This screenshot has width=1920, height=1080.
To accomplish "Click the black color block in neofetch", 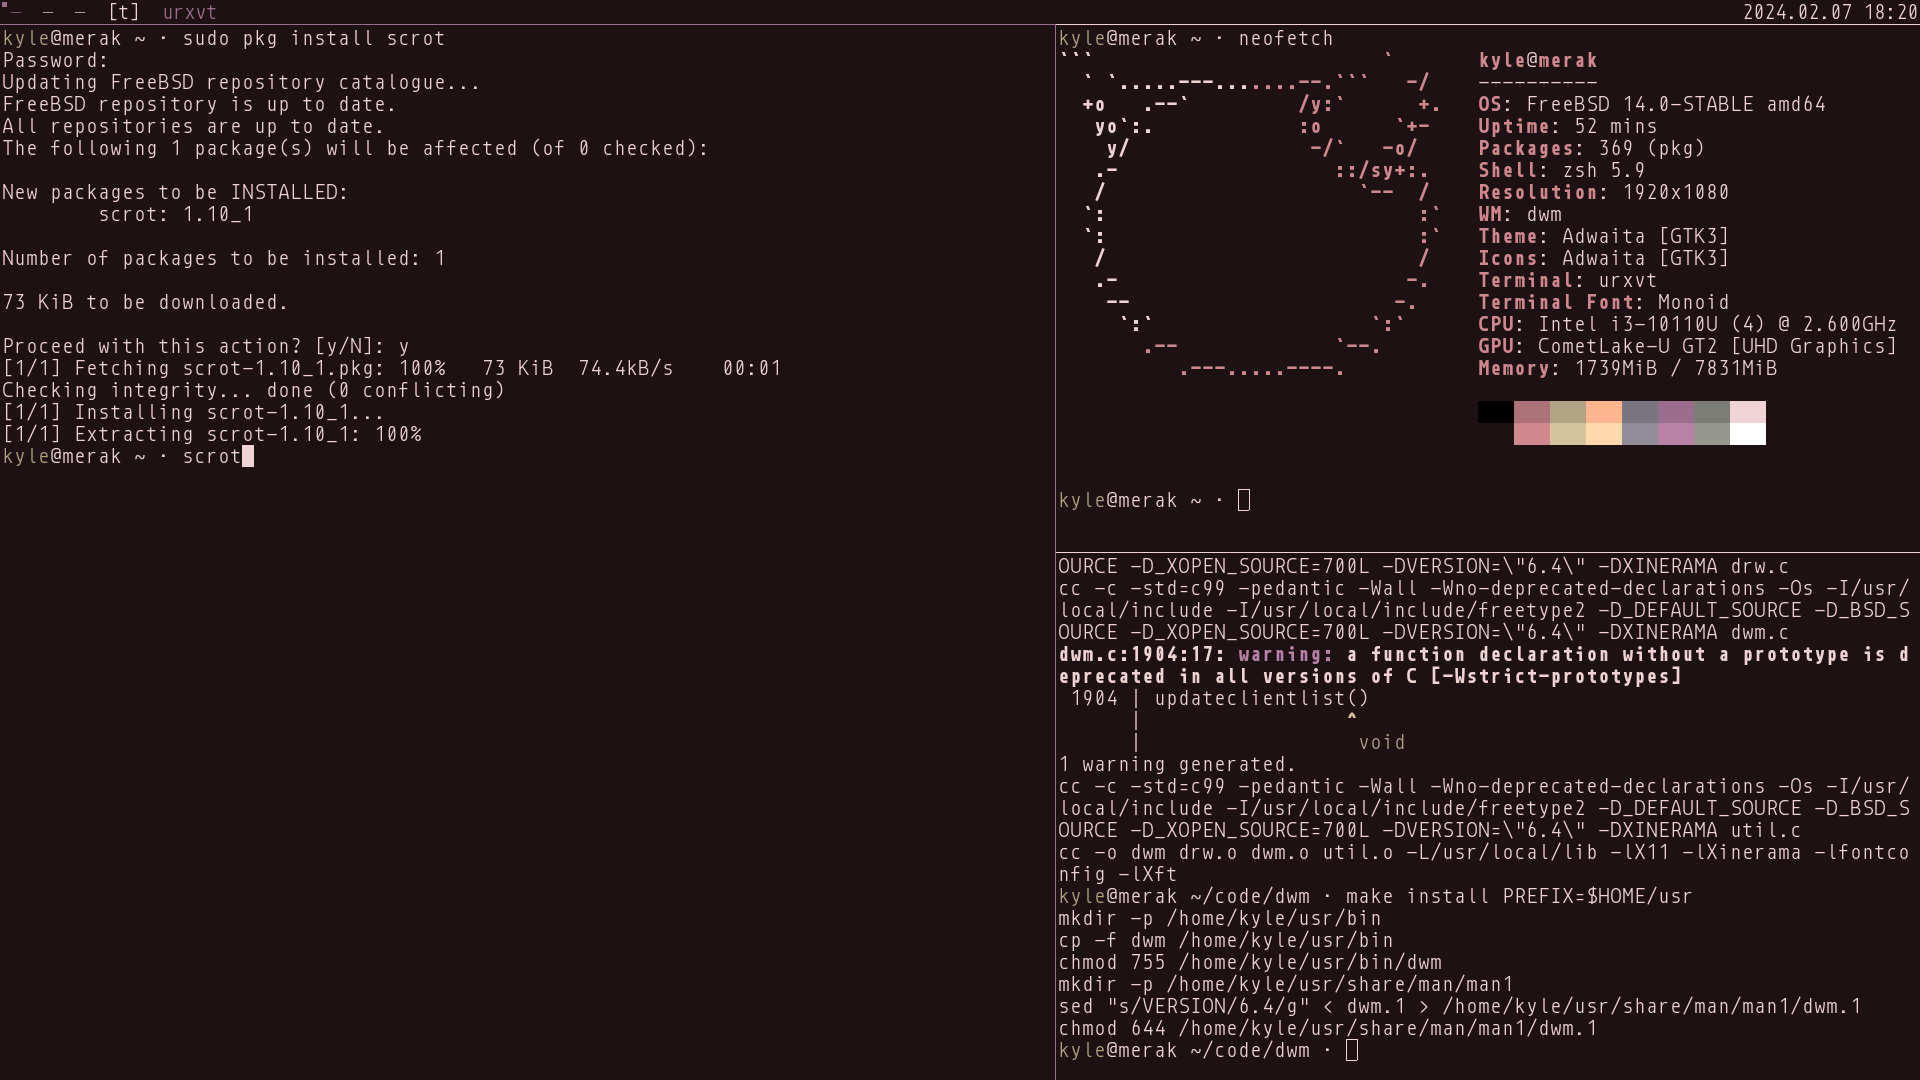I will 1495,412.
